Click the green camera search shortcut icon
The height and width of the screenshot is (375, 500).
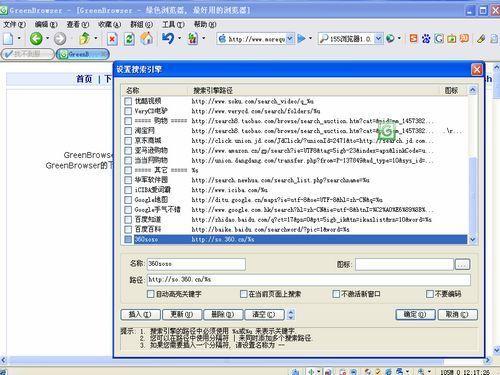[x=451, y=39]
